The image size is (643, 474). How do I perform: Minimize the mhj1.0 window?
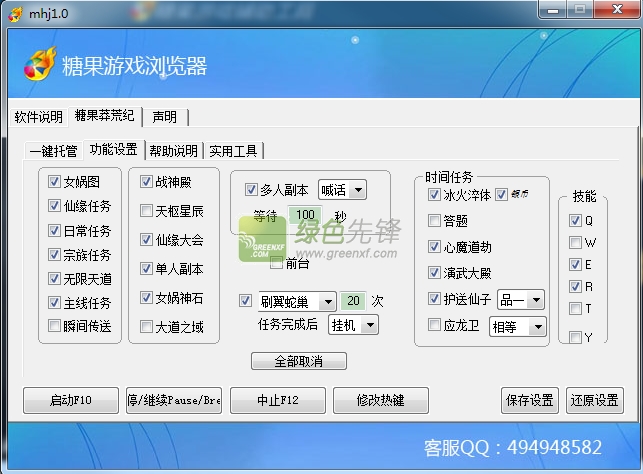click(552, 9)
